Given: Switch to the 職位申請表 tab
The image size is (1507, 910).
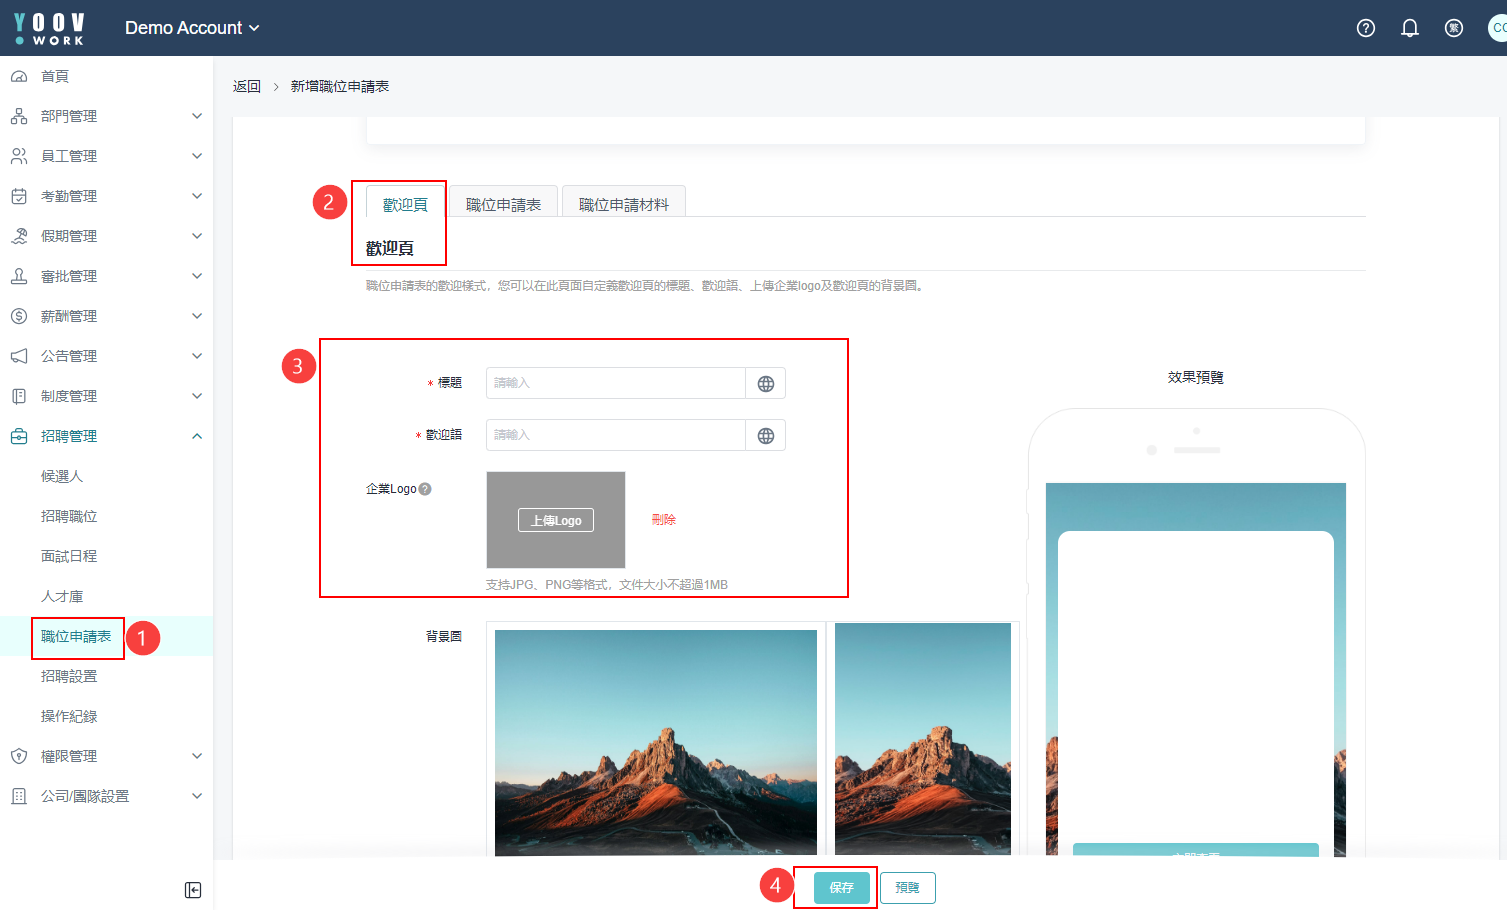Looking at the screenshot, I should click(503, 204).
